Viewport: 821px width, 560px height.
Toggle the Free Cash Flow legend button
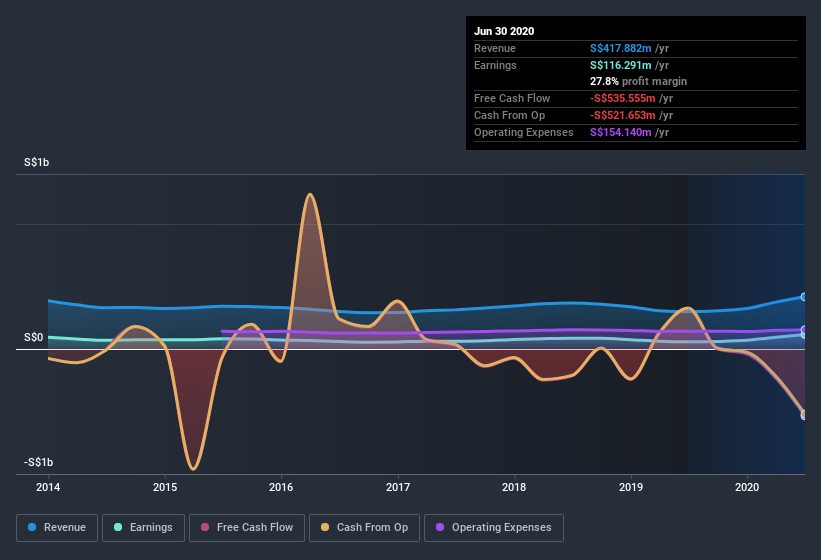click(247, 528)
